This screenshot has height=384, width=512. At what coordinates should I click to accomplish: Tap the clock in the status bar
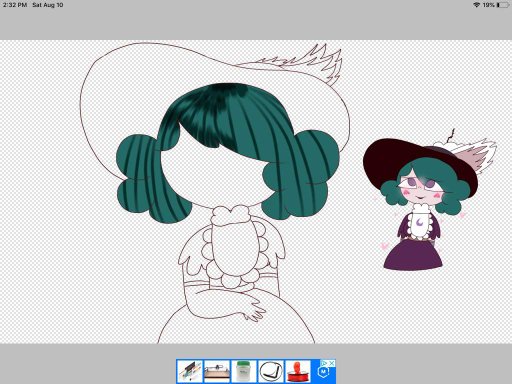[15, 5]
